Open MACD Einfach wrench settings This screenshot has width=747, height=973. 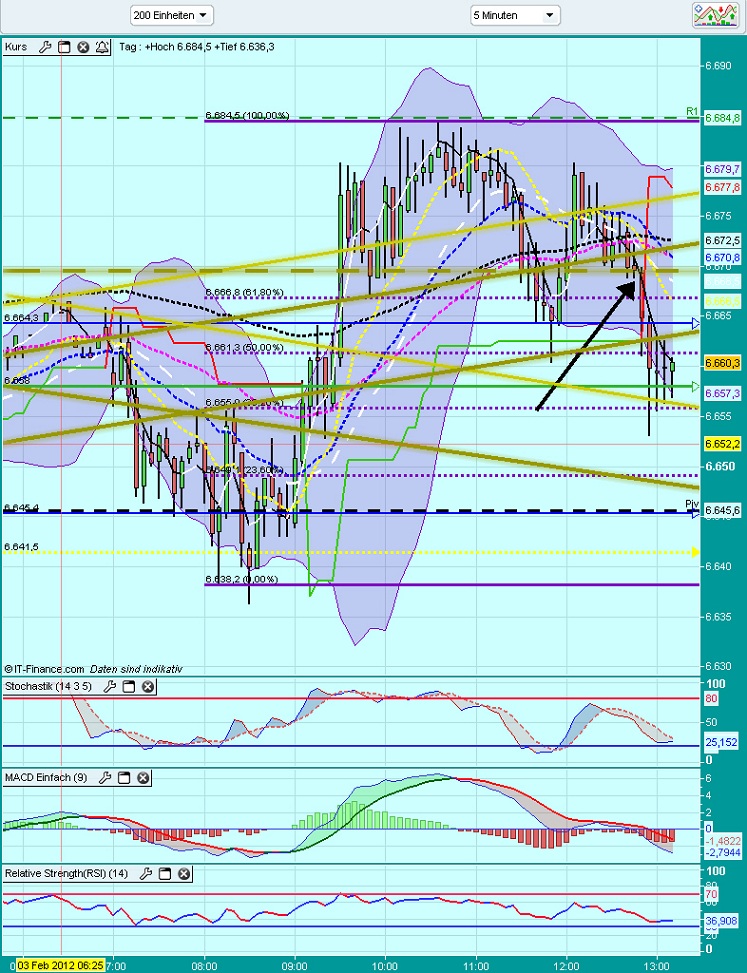pyautogui.click(x=105, y=778)
